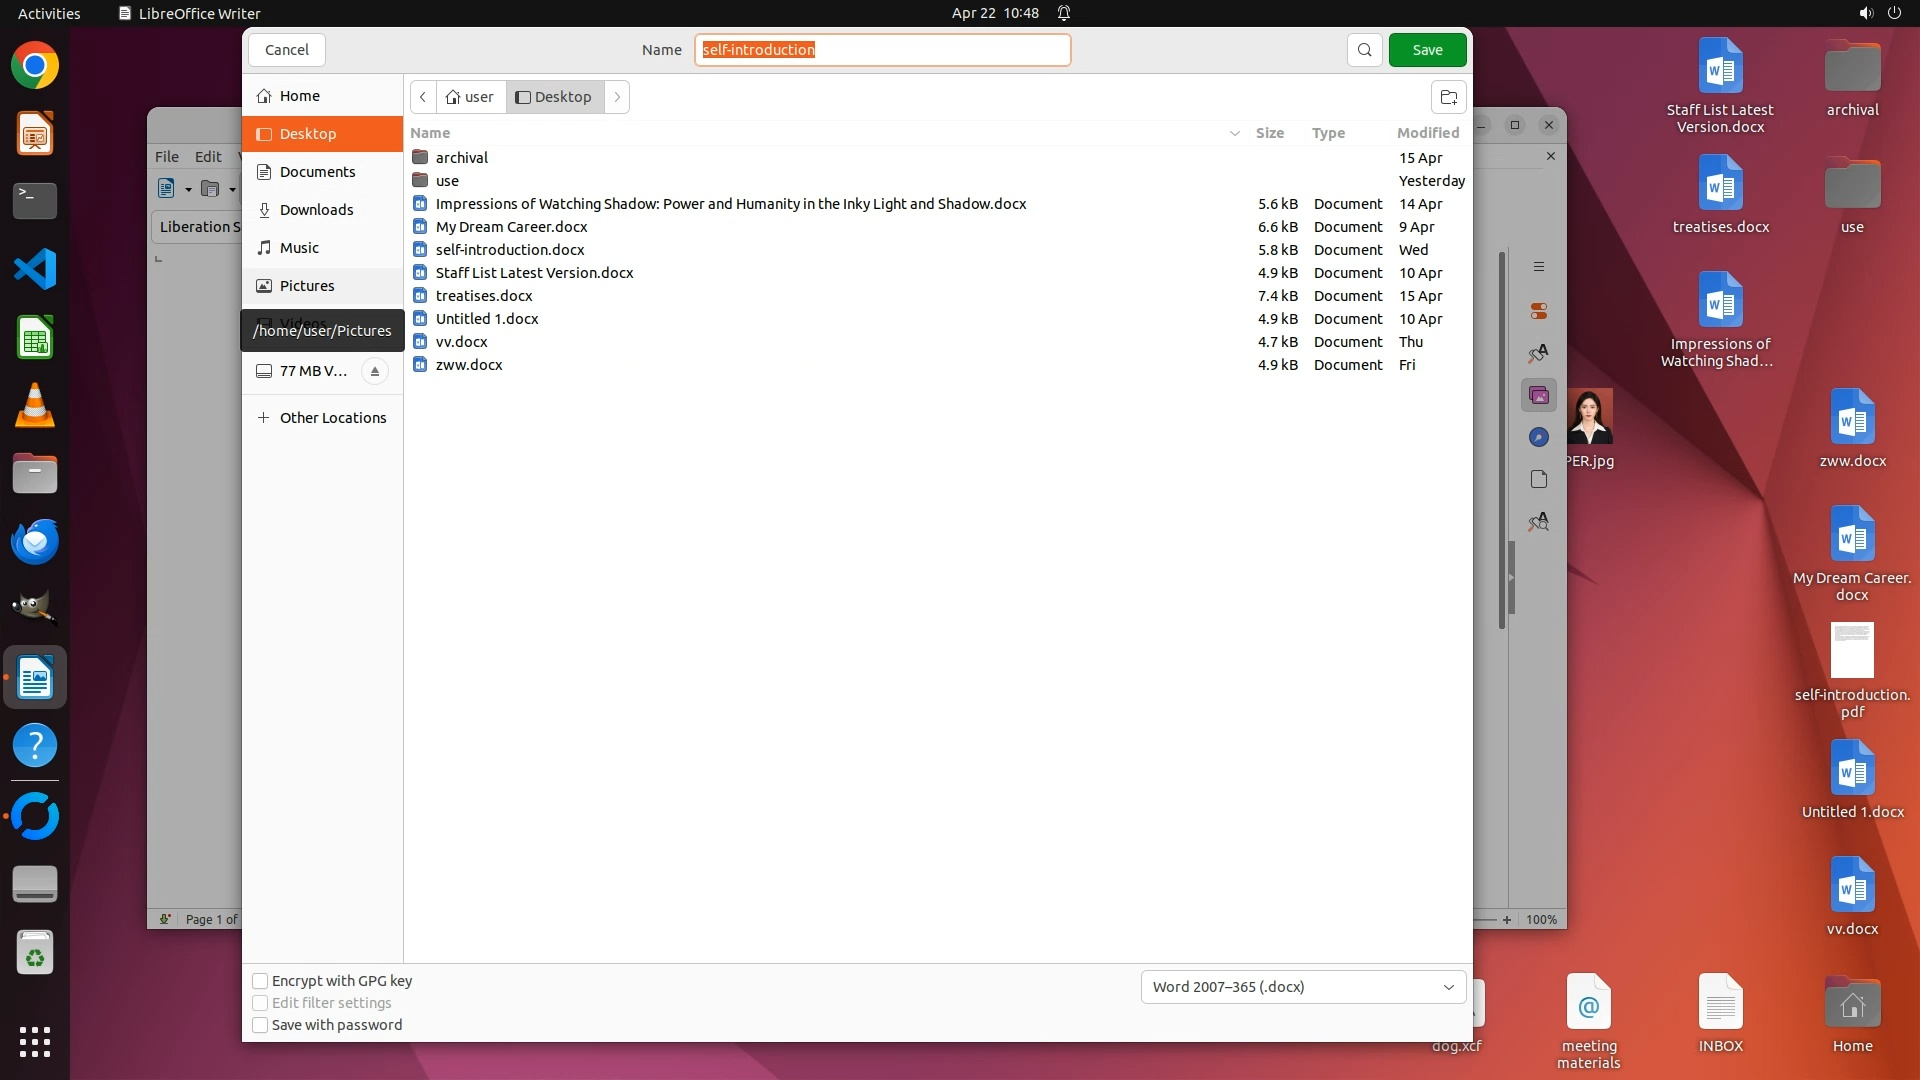Click the Name column sort arrow
Viewport: 1920px width, 1080px height.
(1234, 133)
